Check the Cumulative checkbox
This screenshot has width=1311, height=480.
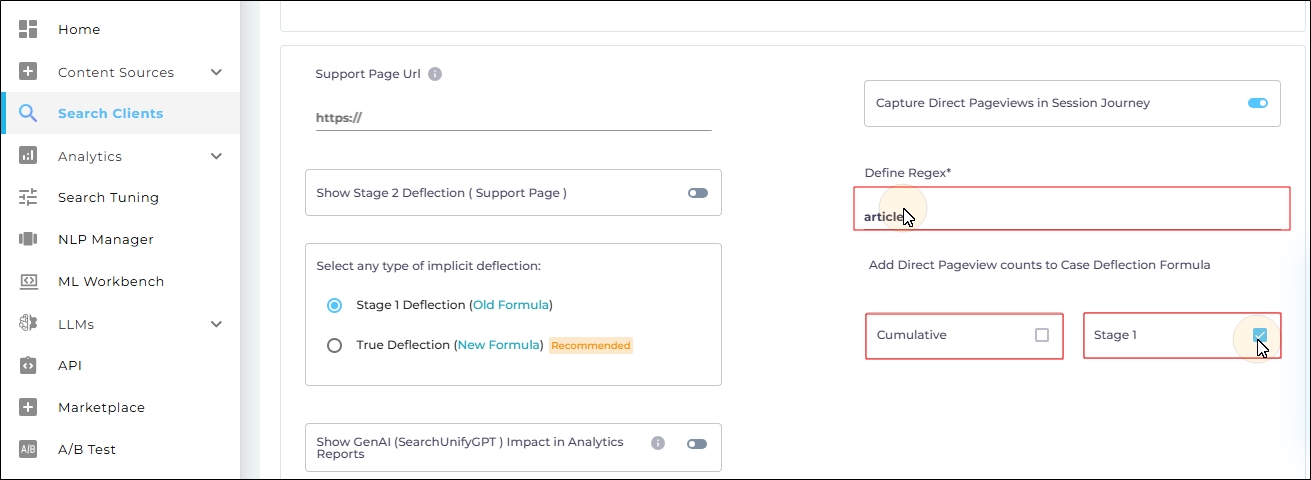tap(1042, 335)
